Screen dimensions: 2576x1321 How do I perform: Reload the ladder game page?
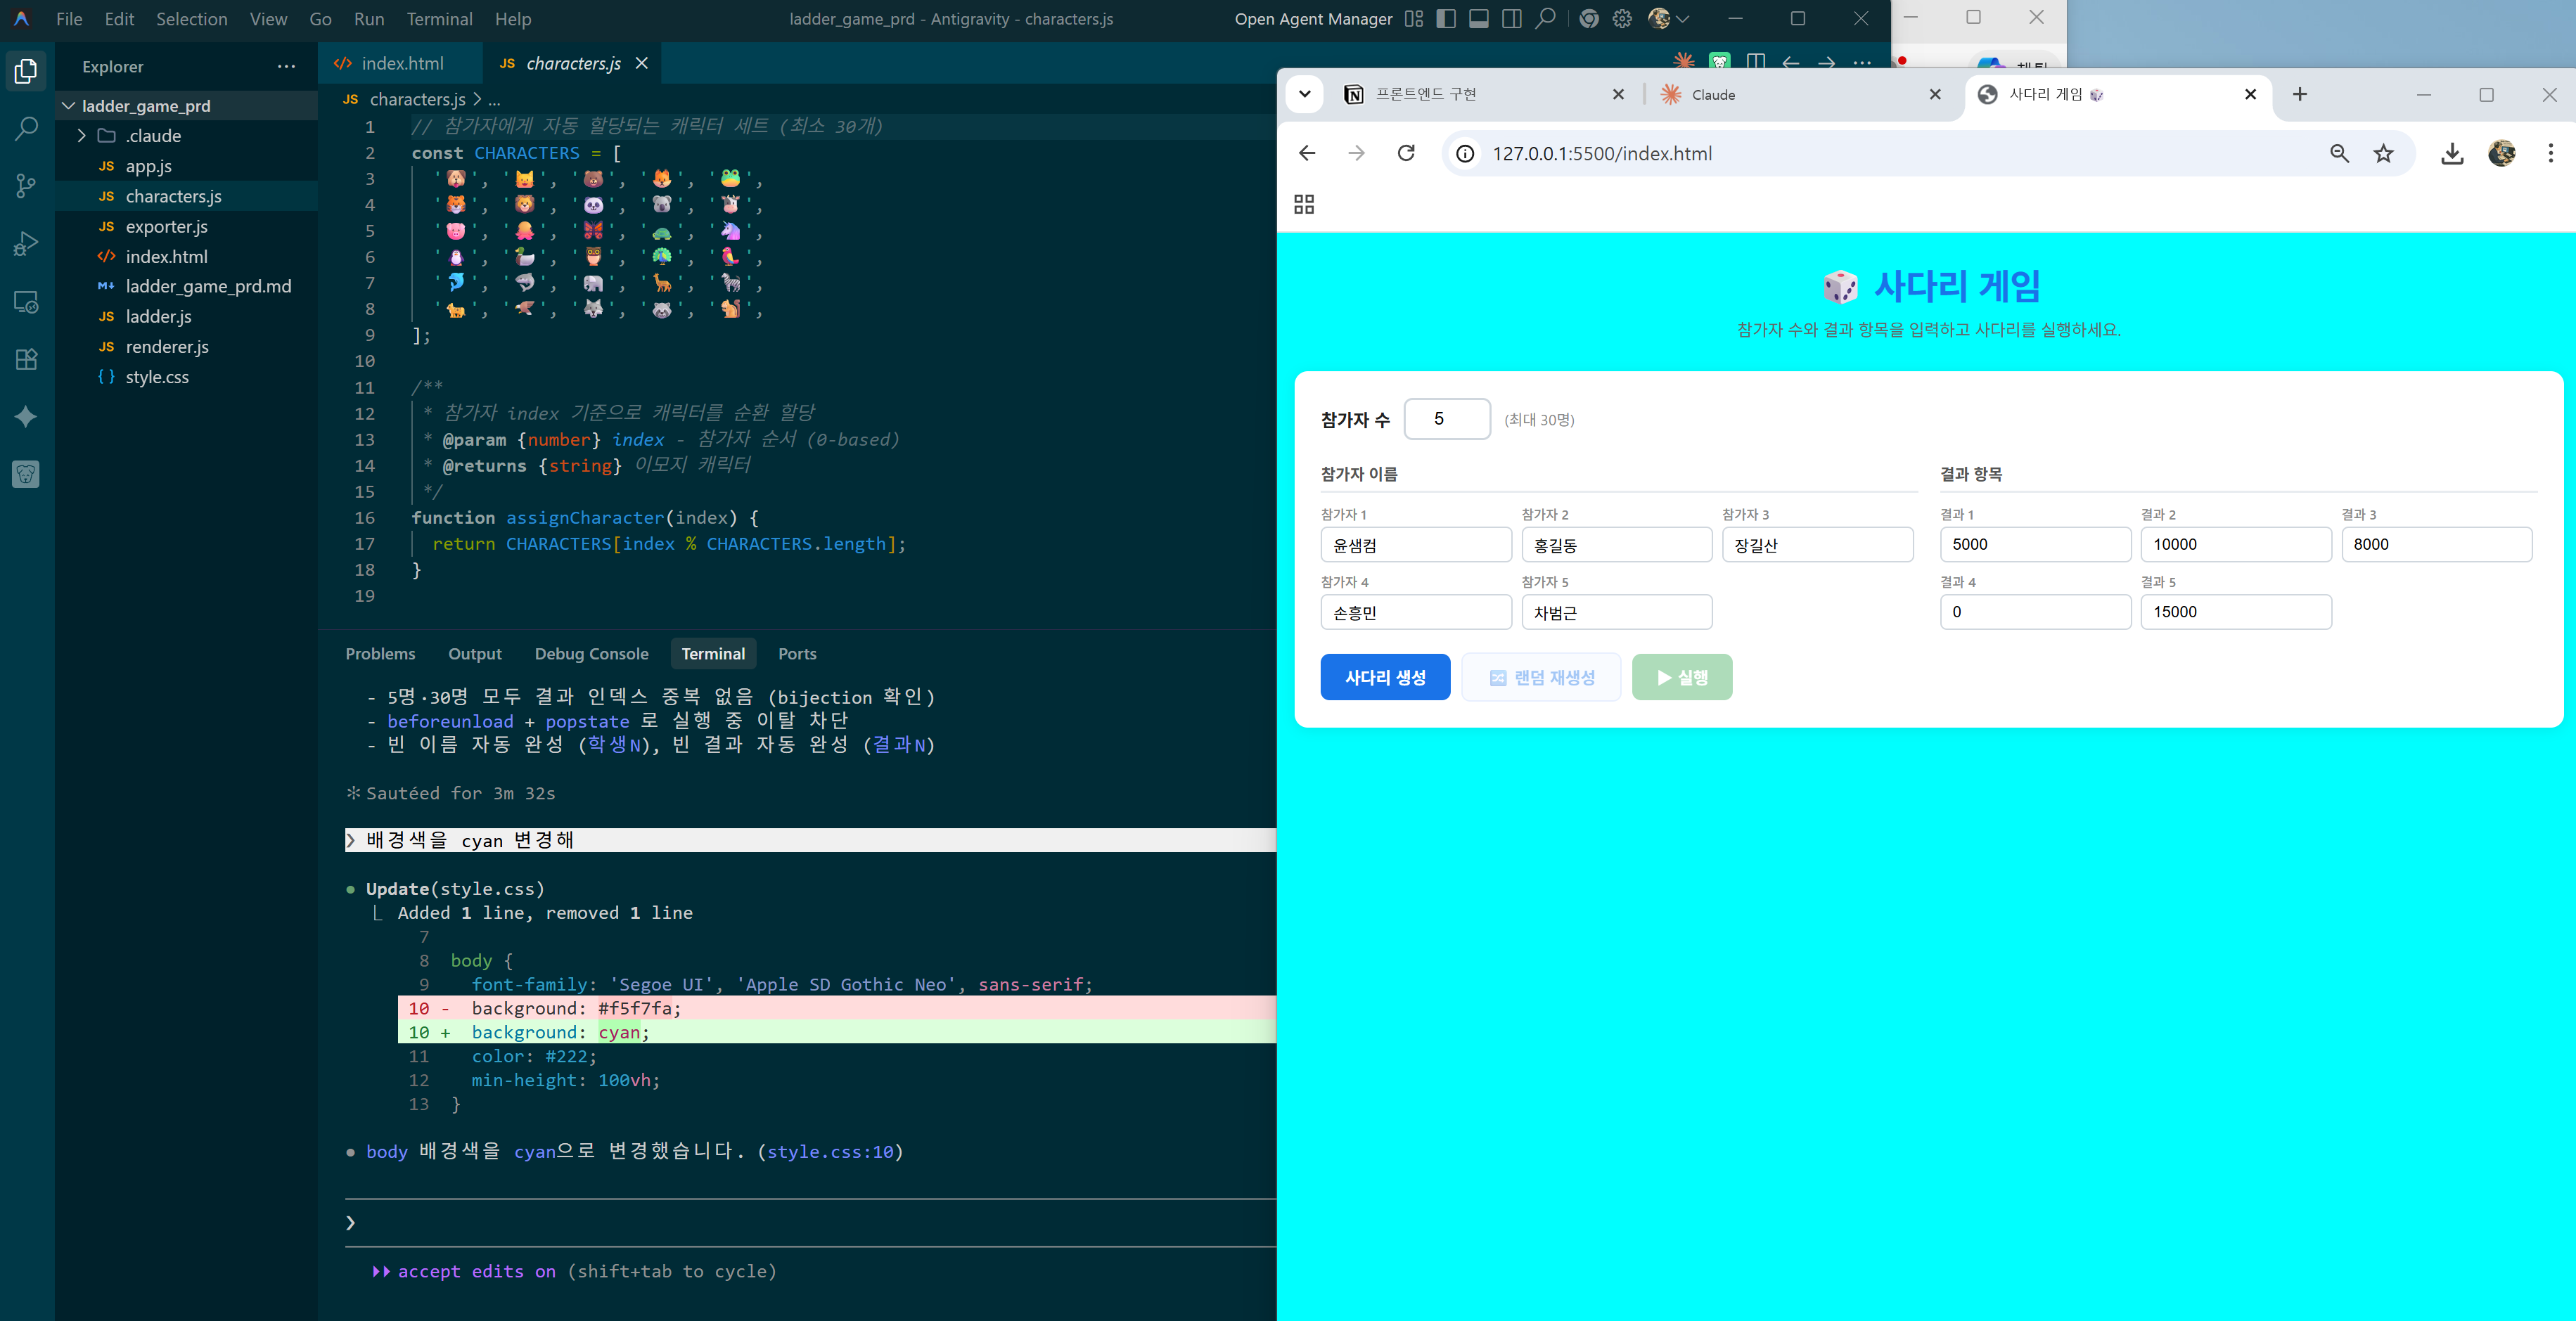point(1406,154)
